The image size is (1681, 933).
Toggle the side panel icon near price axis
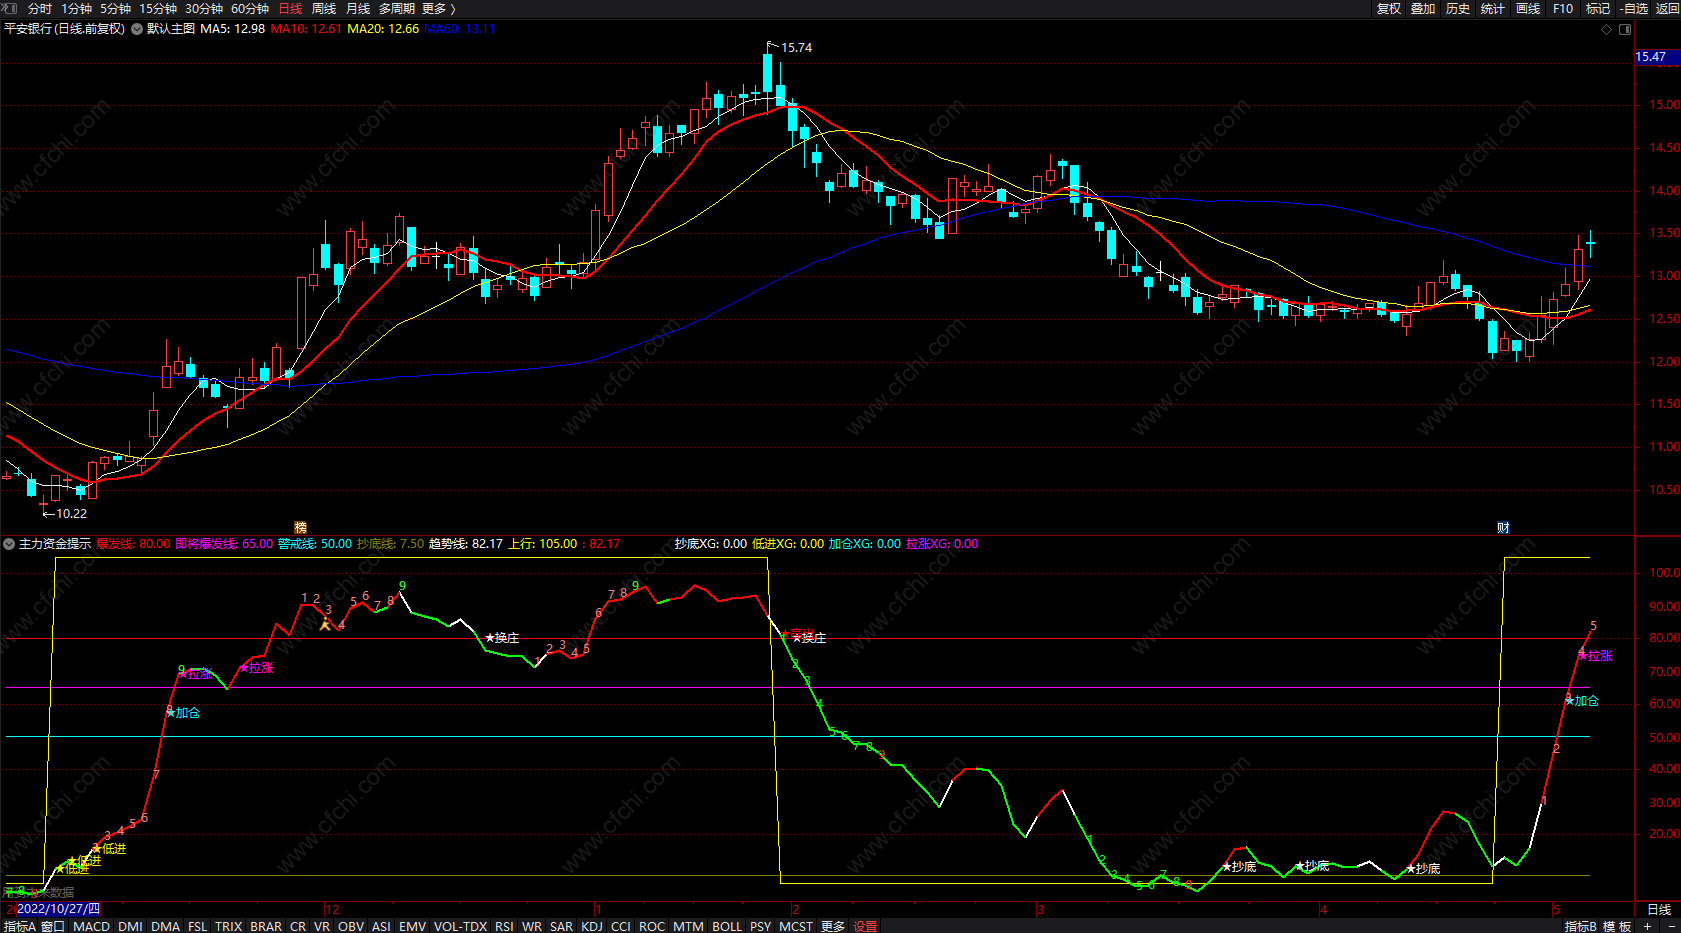[1625, 29]
